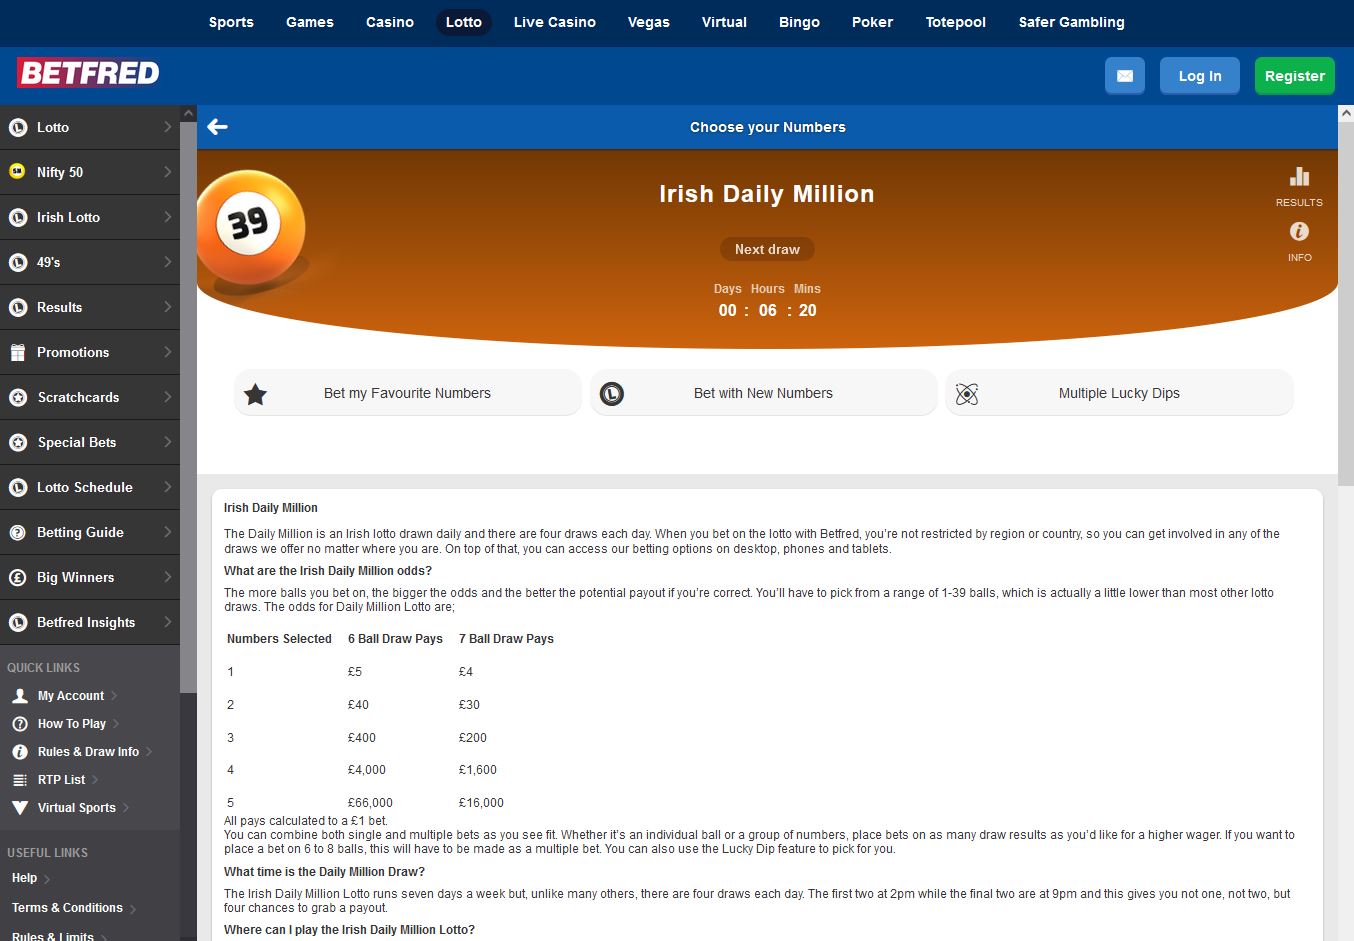Click the Lotto sidebar icon
The image size is (1354, 941).
(x=18, y=127)
